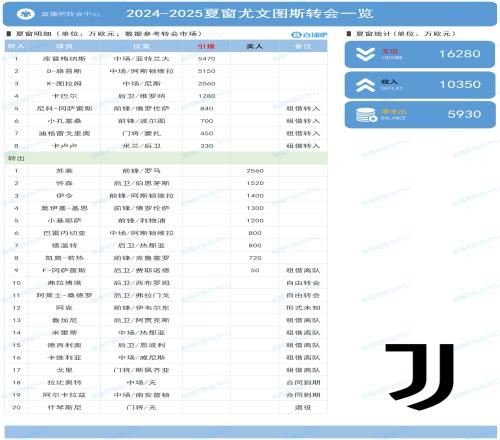Select outgoing player 拉比奥特
This screenshot has width=500, height=440.
point(64,383)
